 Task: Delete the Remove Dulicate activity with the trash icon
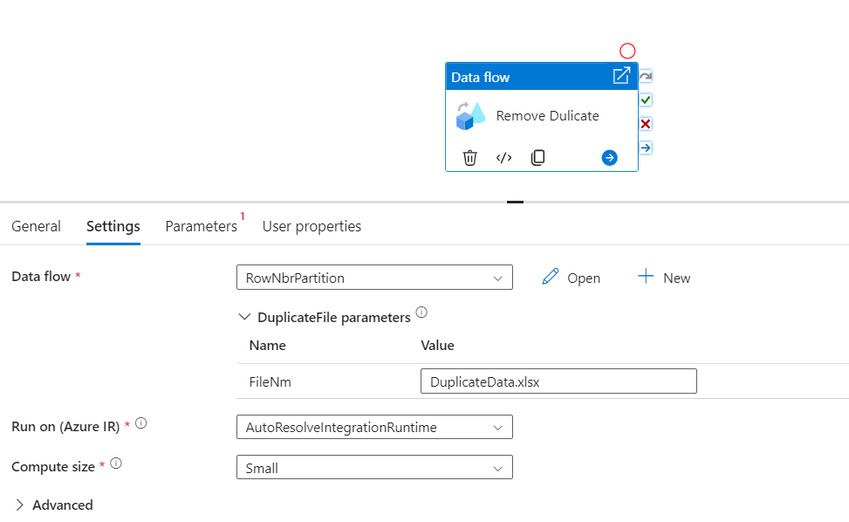469,158
